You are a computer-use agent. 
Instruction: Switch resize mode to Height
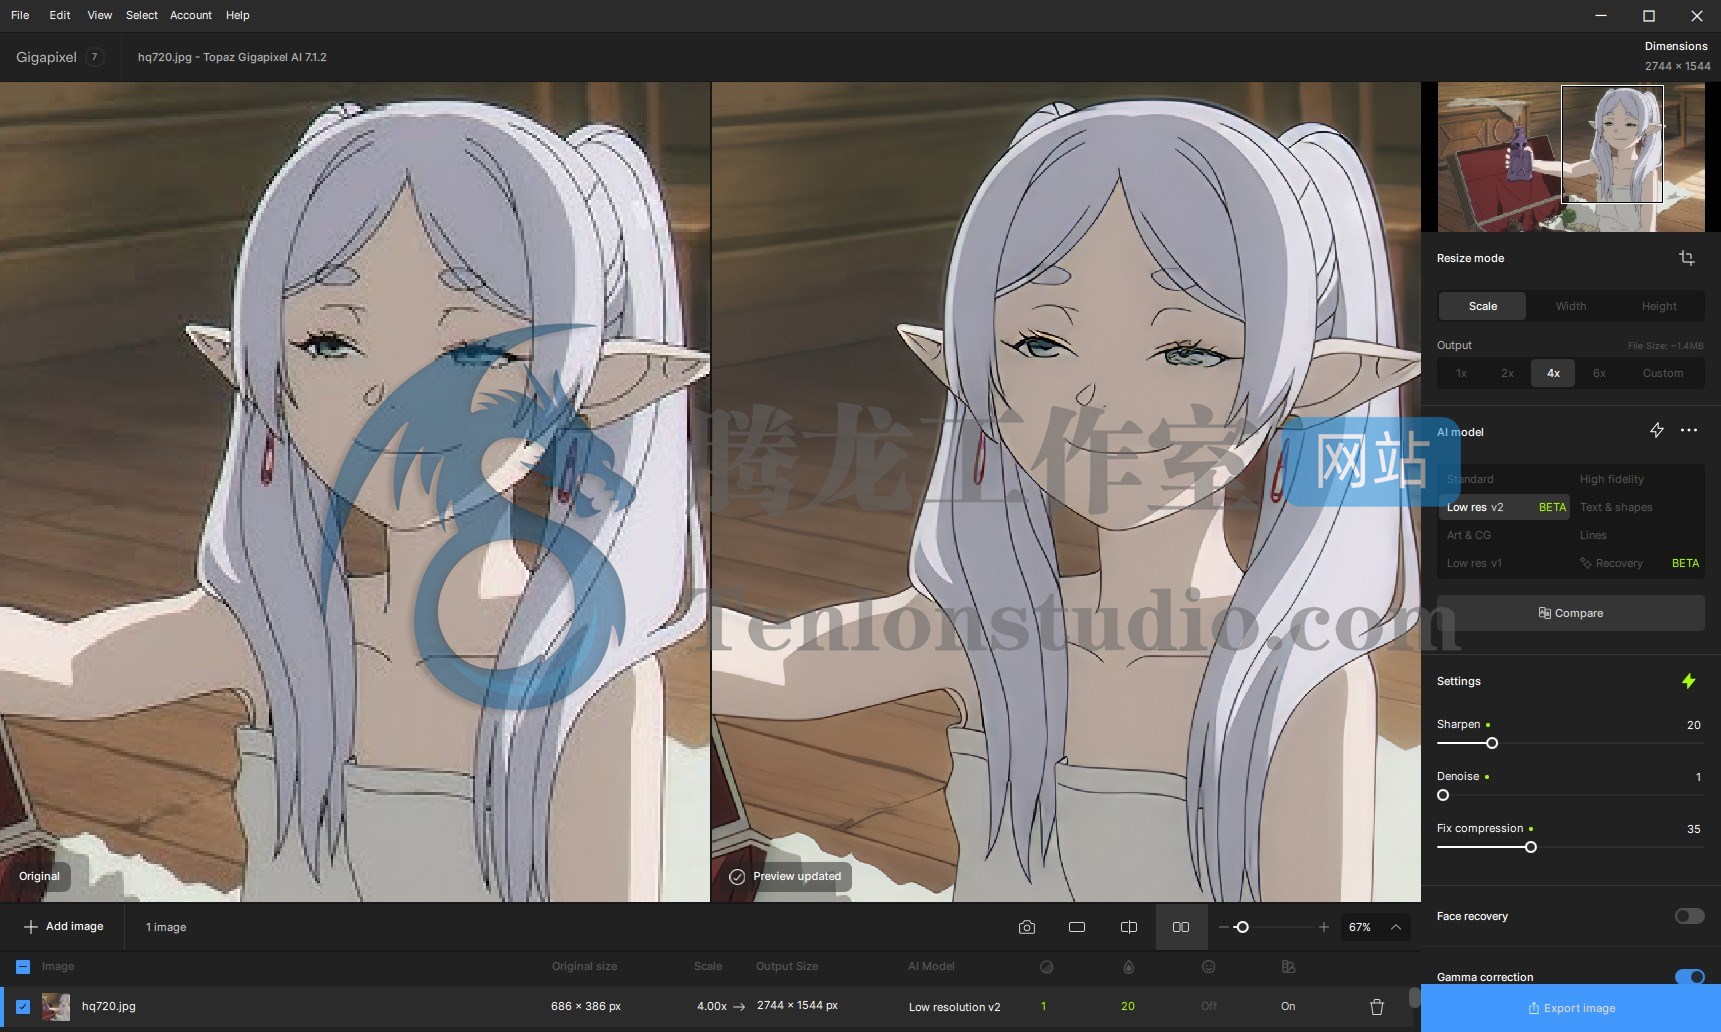[x=1659, y=306]
